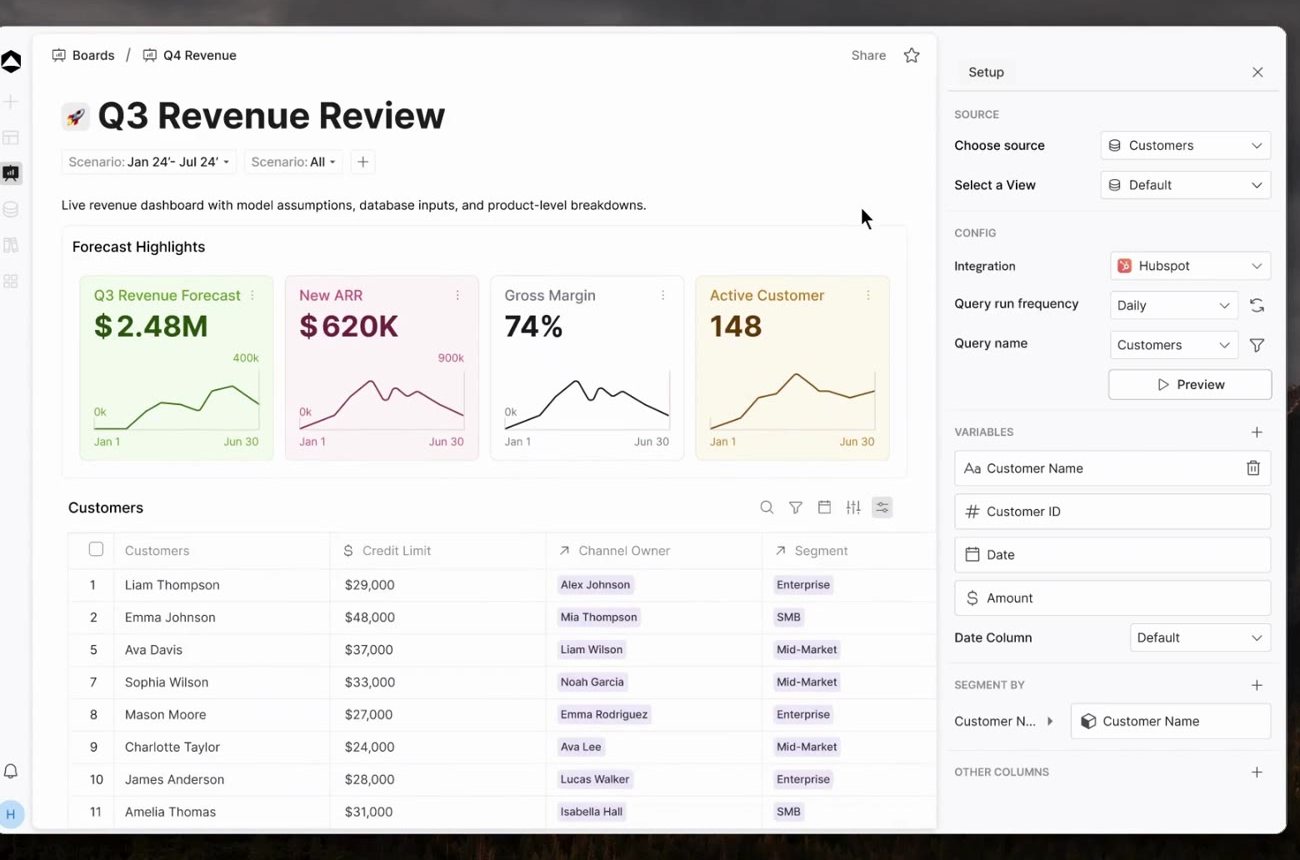The width and height of the screenshot is (1300, 860).
Task: Open Gross Margin card options menu
Action: (x=662, y=295)
